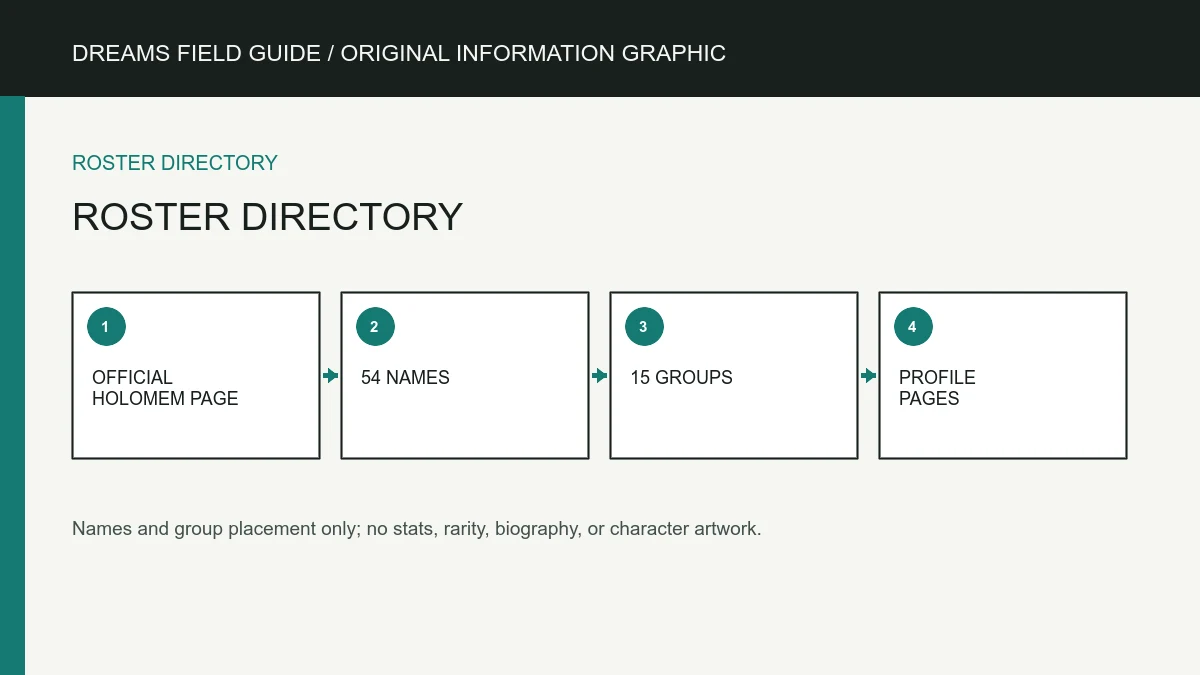Click arrow between 54 Names and 15 Groups
Image resolution: width=1200 pixels, height=675 pixels.
pos(600,376)
